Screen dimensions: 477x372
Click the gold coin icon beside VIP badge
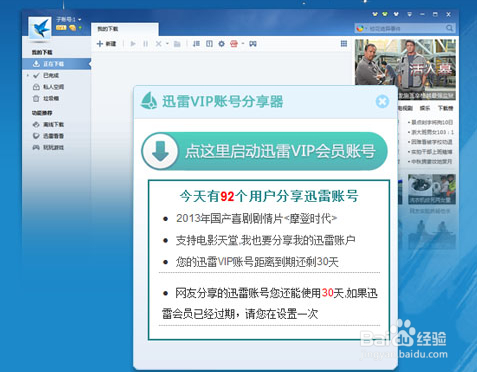(72, 28)
